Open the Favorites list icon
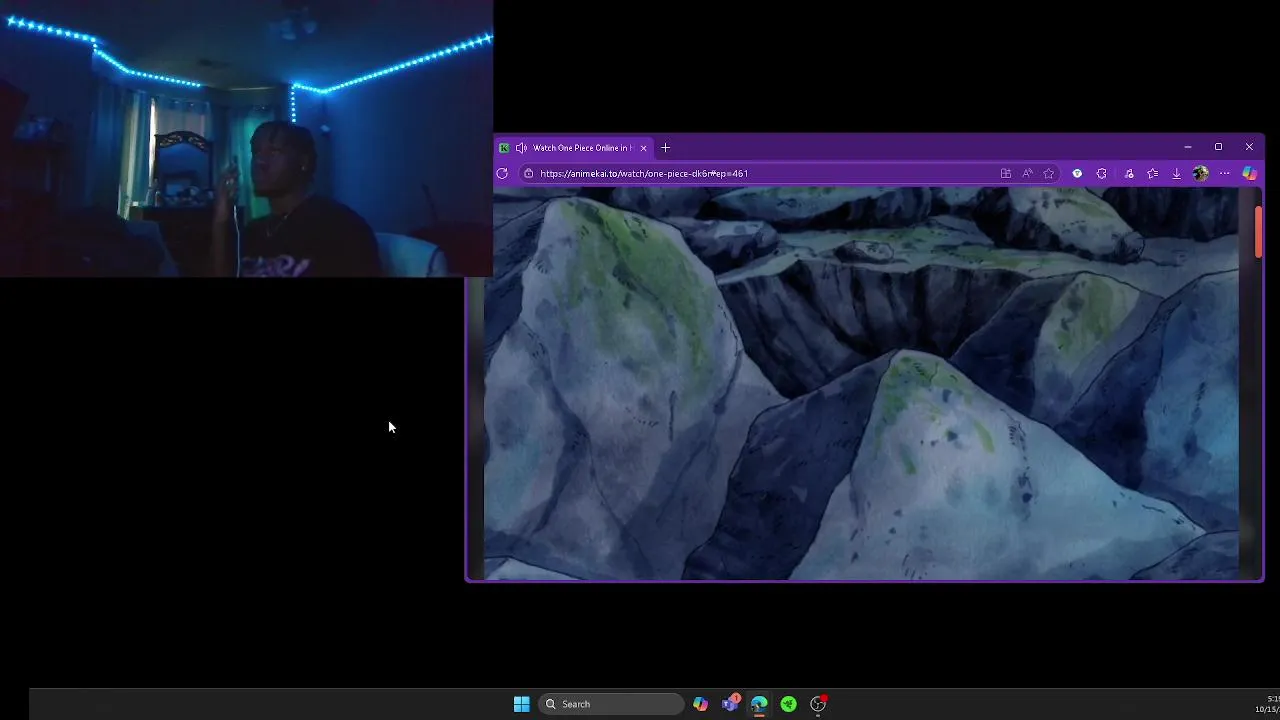 pyautogui.click(x=1152, y=173)
